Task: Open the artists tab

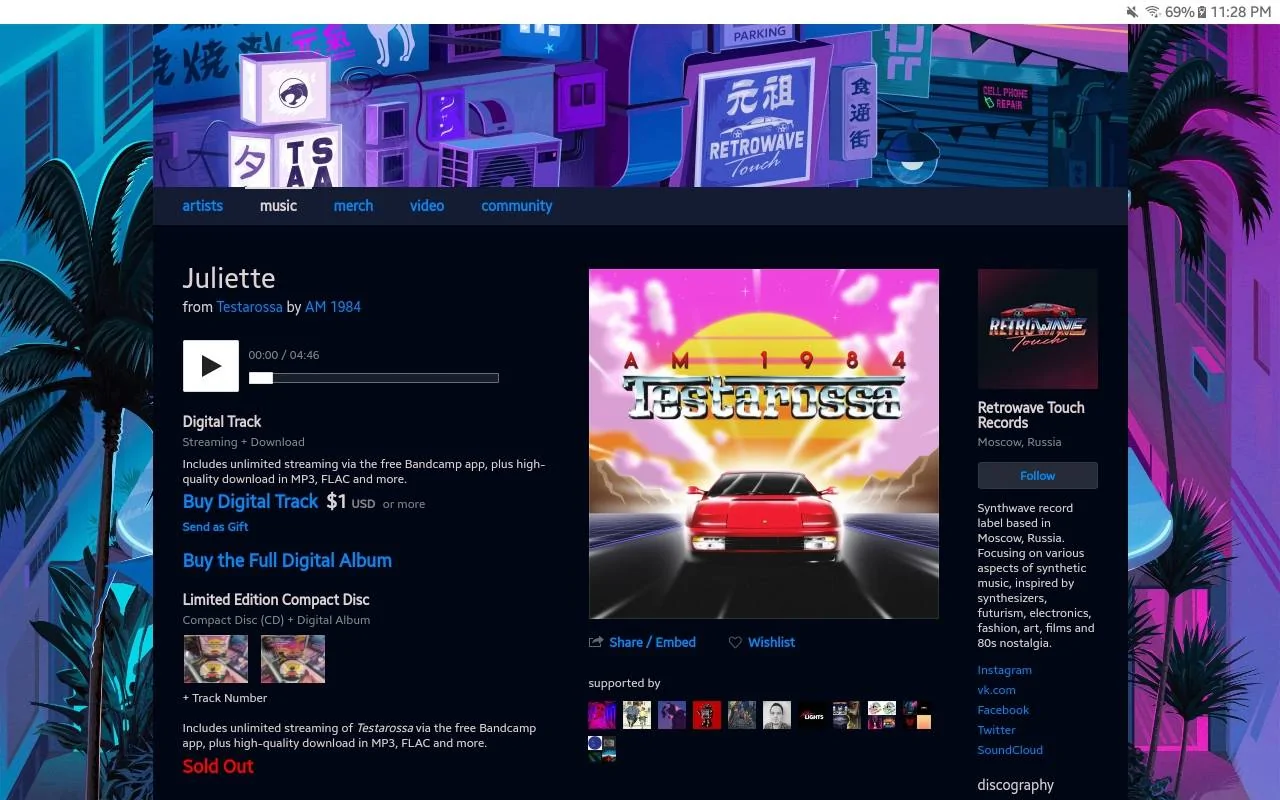Action: point(202,206)
